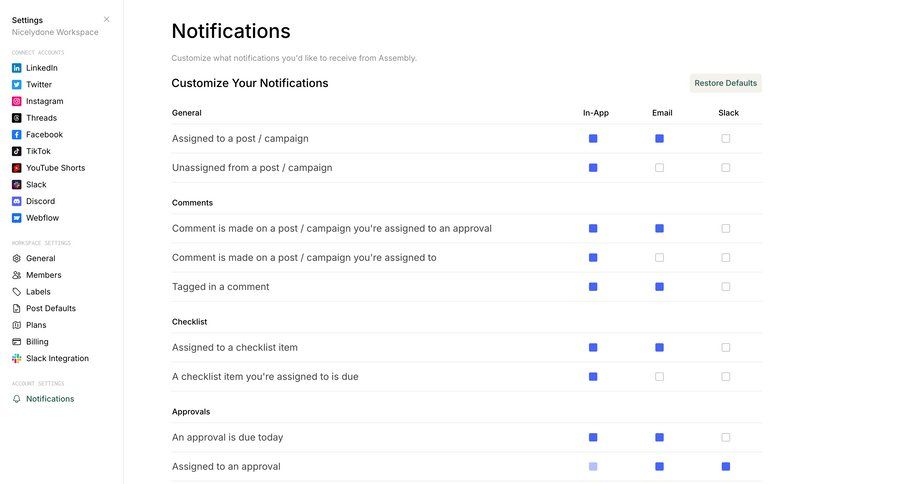Click the Webflow icon

tap(17, 218)
